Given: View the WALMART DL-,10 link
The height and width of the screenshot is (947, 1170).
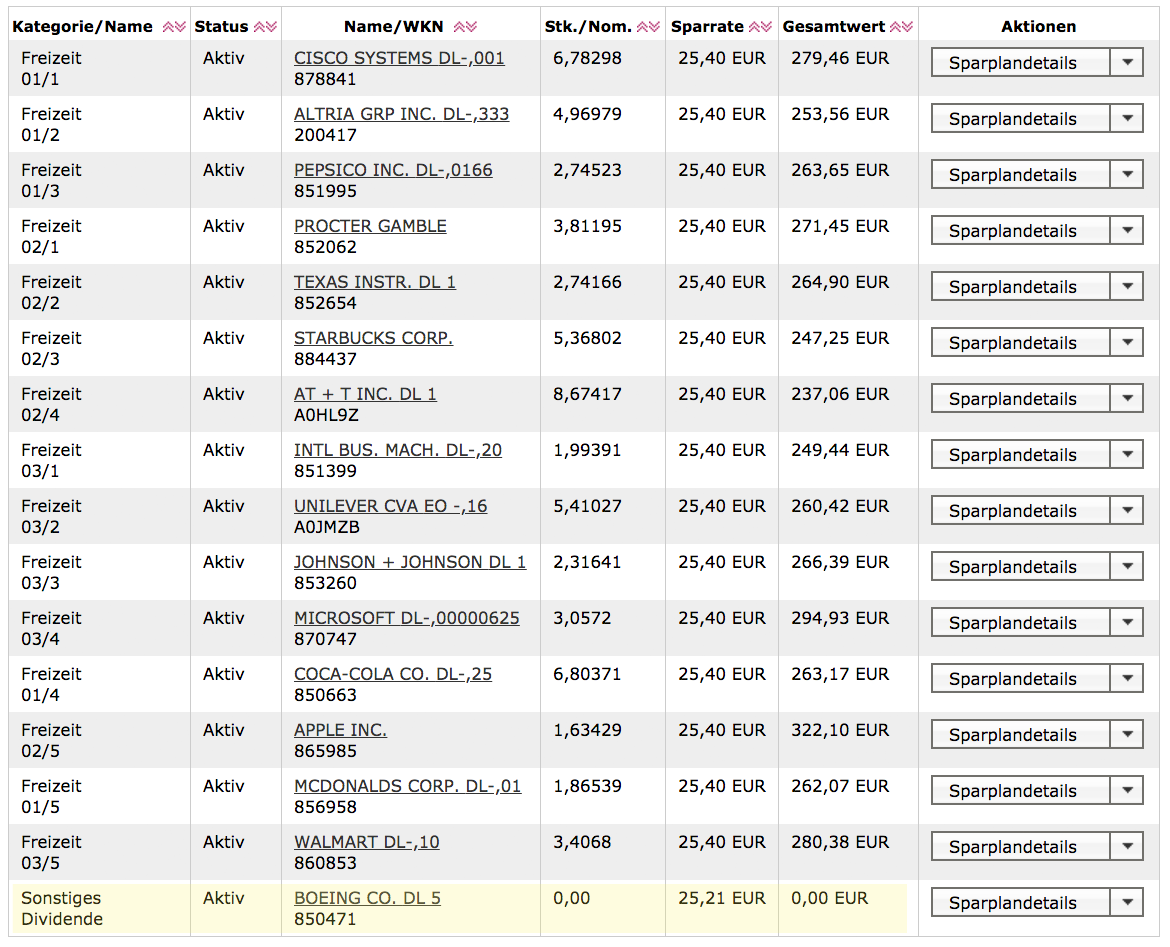Looking at the screenshot, I should (x=366, y=842).
